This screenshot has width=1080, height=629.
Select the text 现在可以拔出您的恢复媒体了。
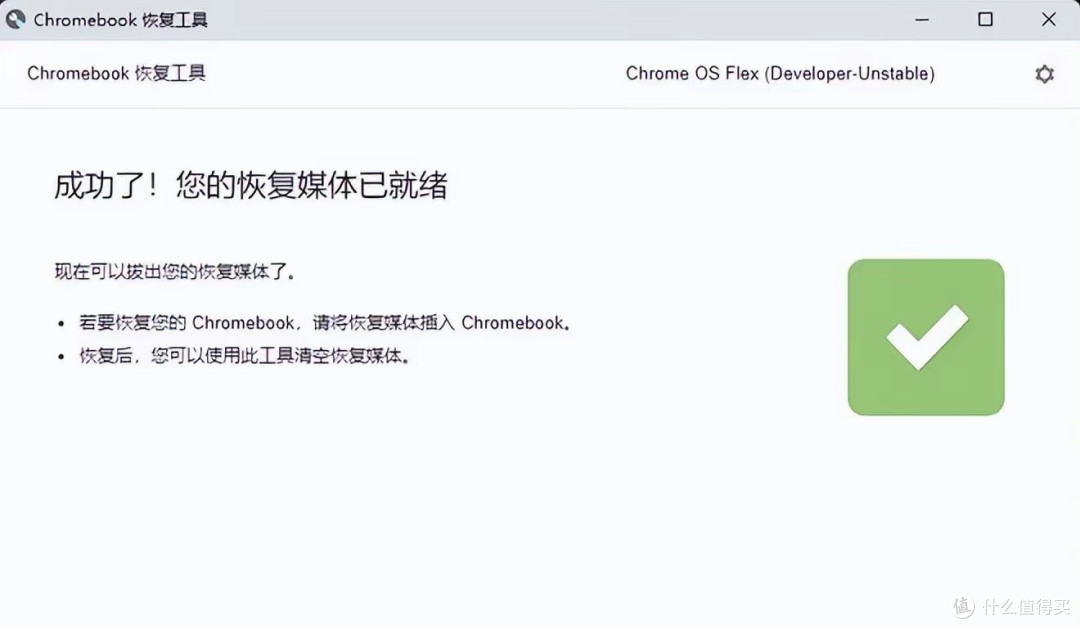click(x=175, y=271)
